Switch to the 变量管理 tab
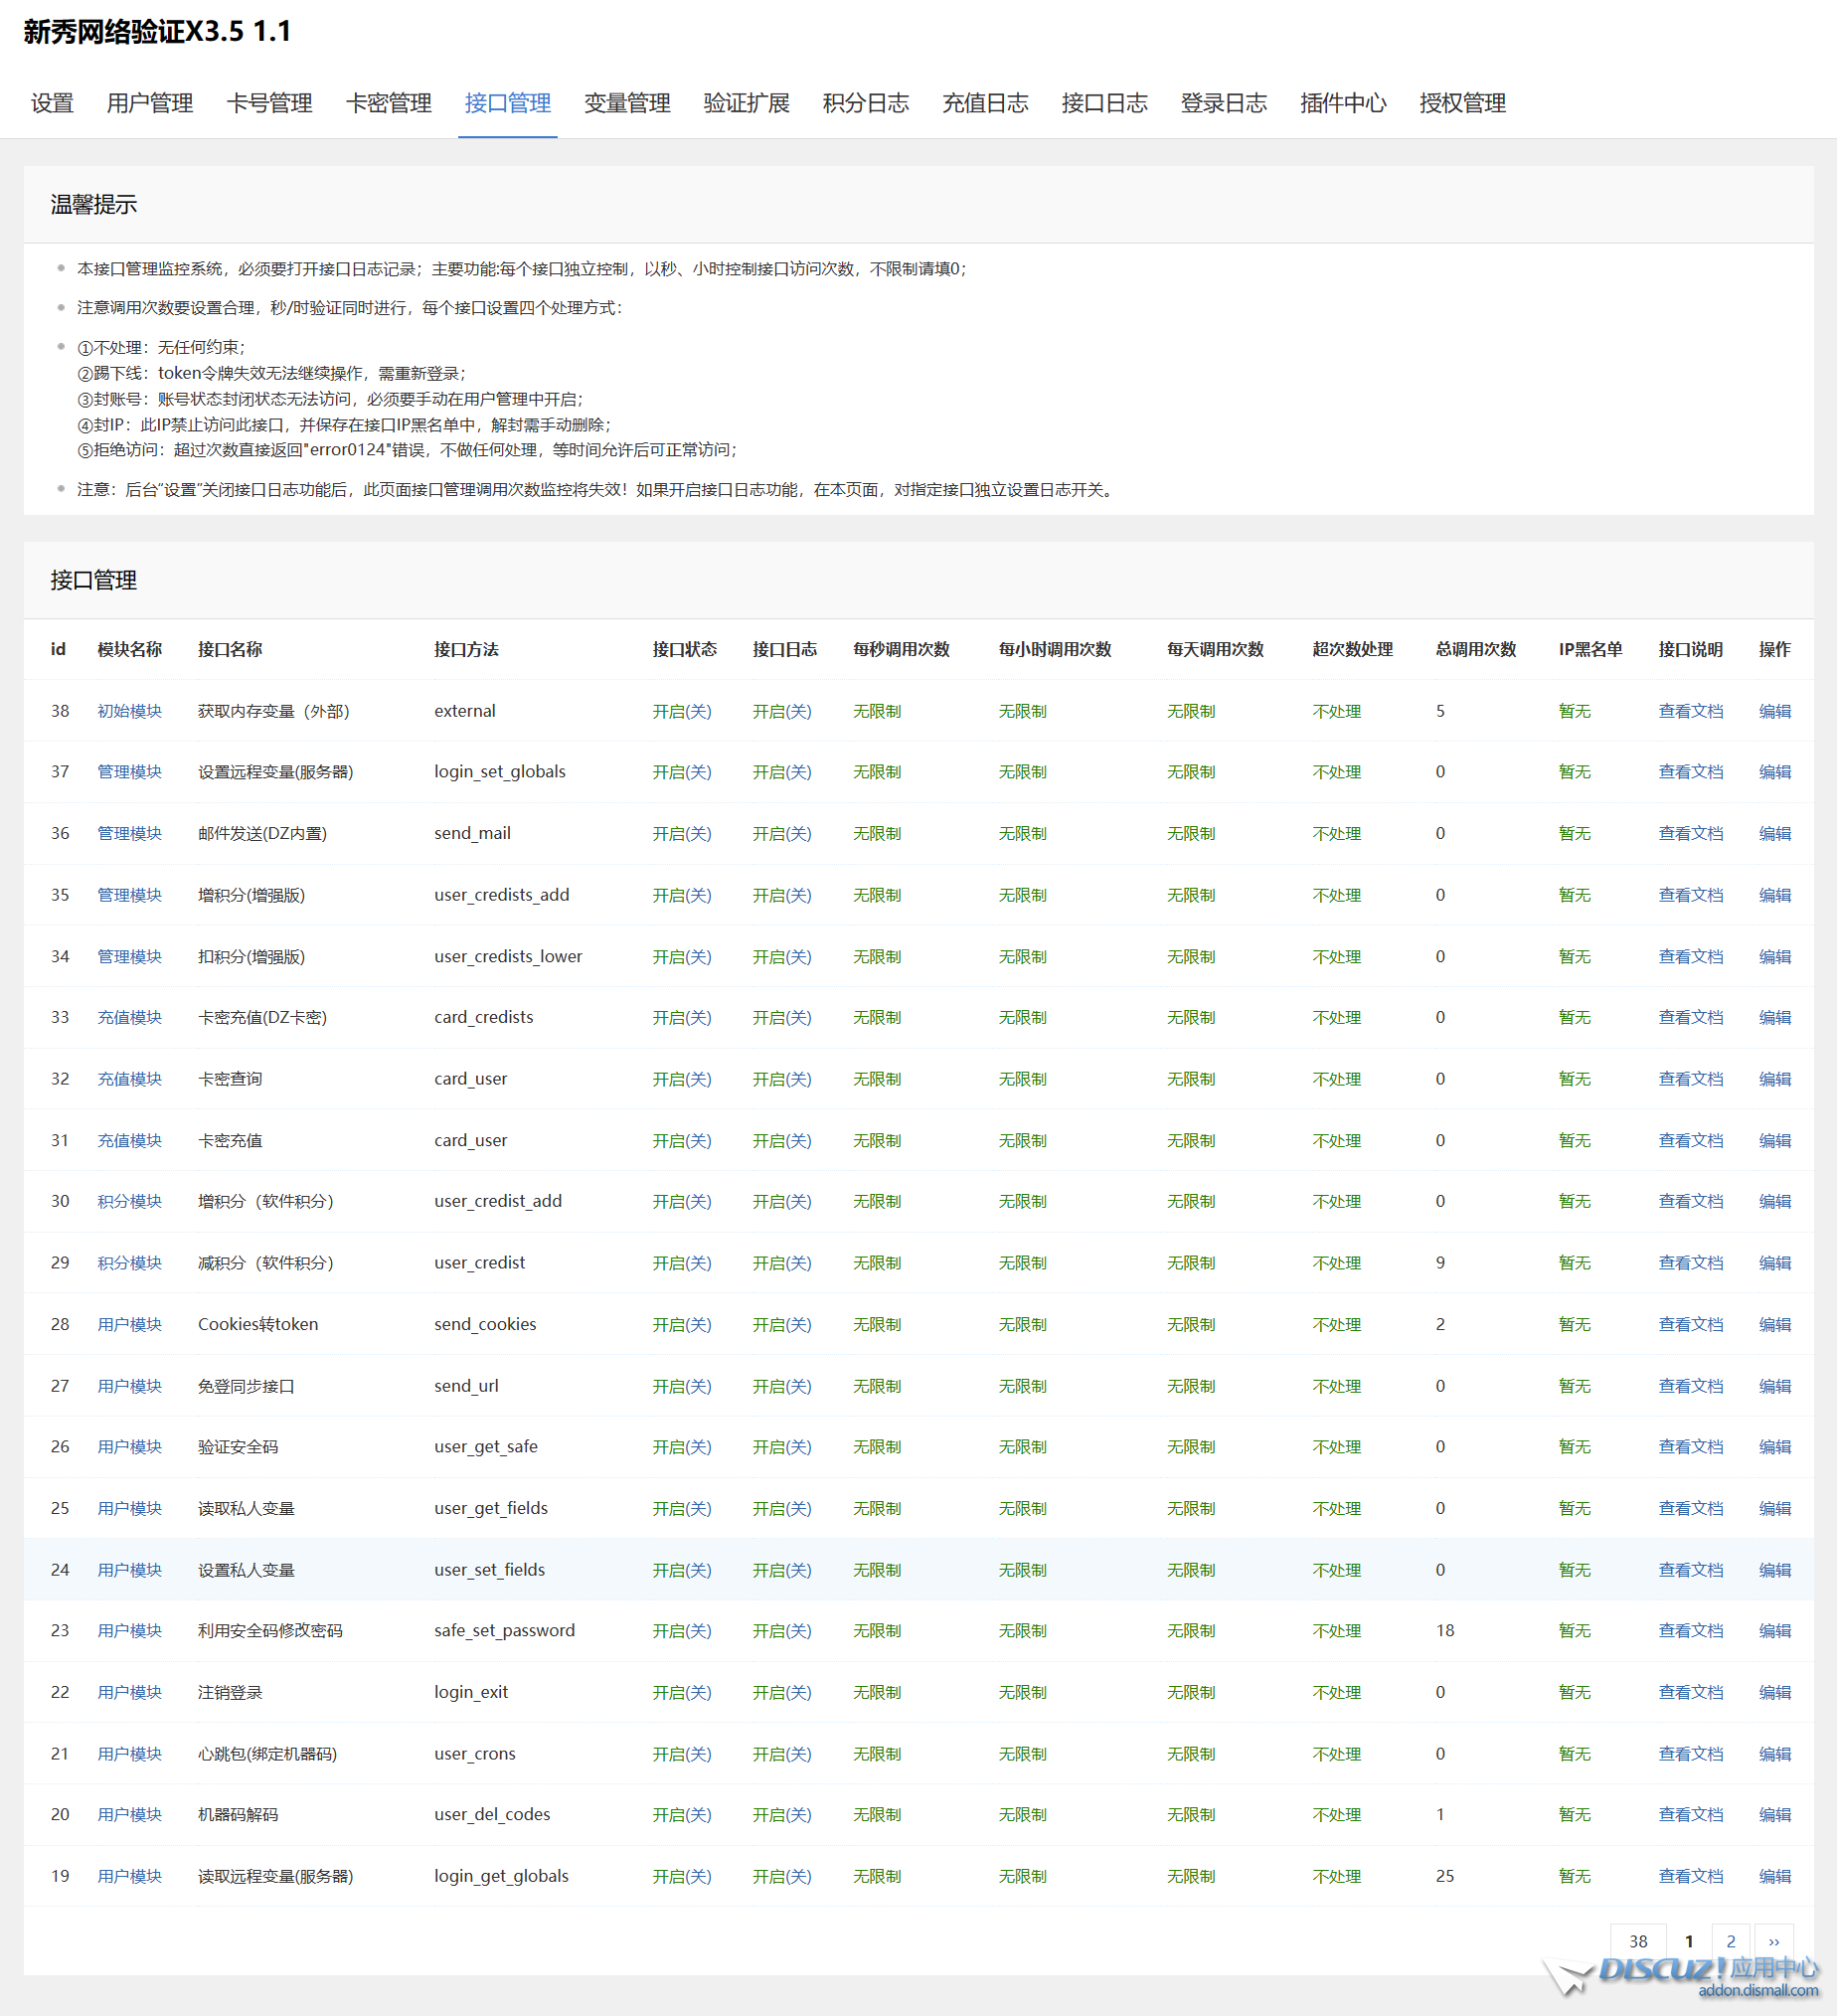This screenshot has height=2016, width=1837. tap(626, 103)
